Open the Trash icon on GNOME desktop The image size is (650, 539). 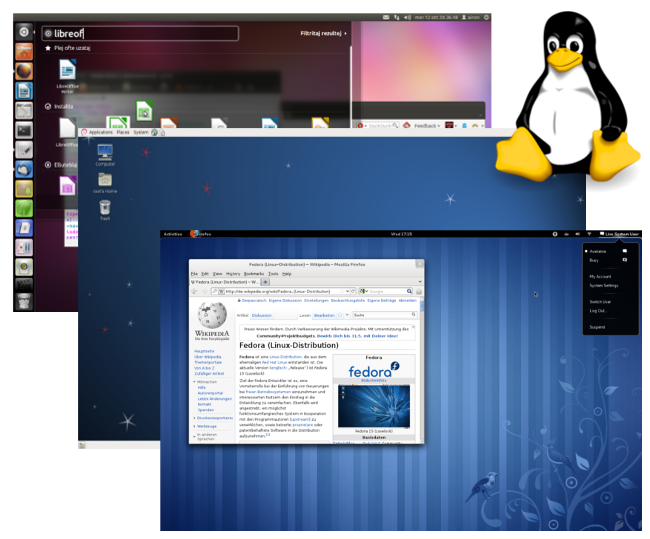coord(105,209)
